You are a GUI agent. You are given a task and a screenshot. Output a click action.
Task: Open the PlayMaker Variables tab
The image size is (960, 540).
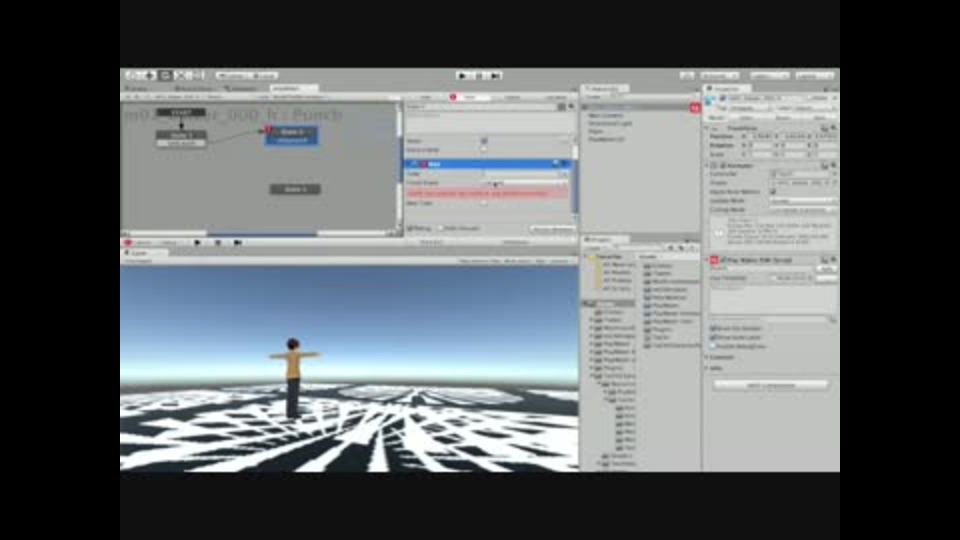click(555, 97)
